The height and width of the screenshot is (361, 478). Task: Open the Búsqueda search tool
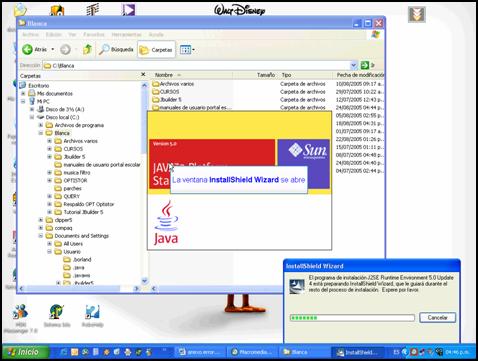116,50
